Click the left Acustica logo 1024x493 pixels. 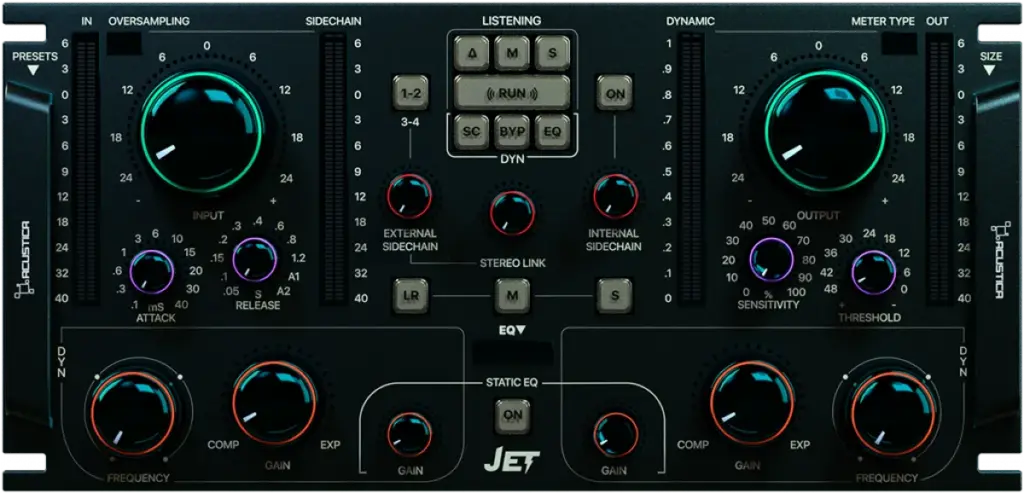[24, 261]
